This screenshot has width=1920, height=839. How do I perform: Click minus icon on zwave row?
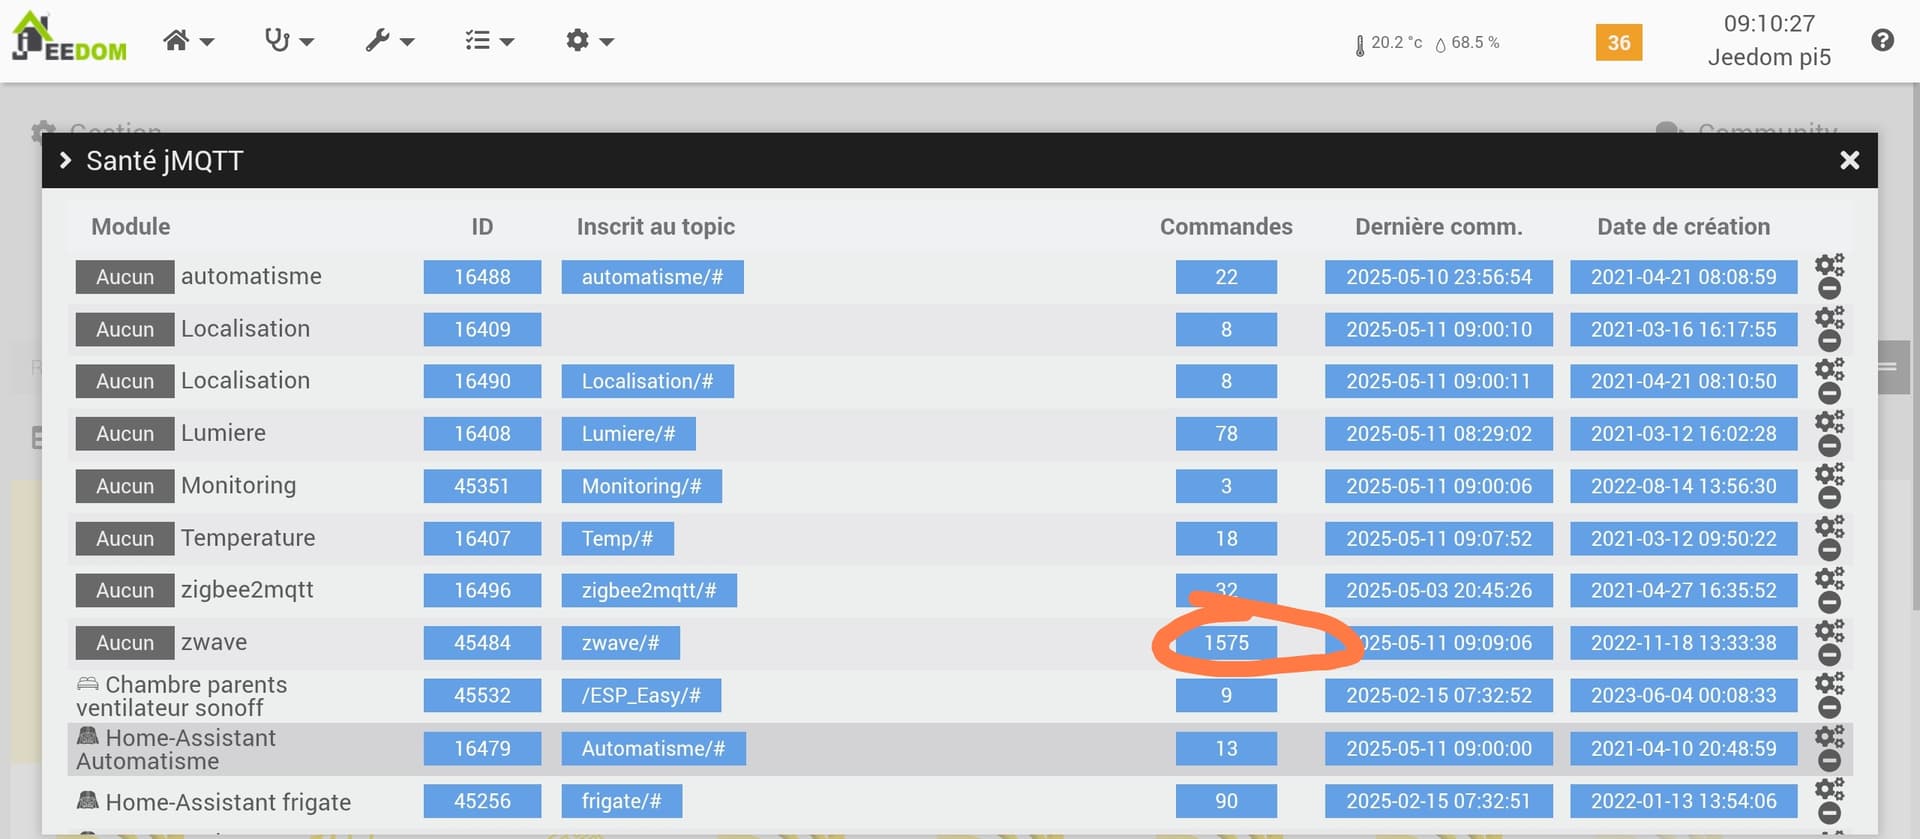coord(1829,655)
